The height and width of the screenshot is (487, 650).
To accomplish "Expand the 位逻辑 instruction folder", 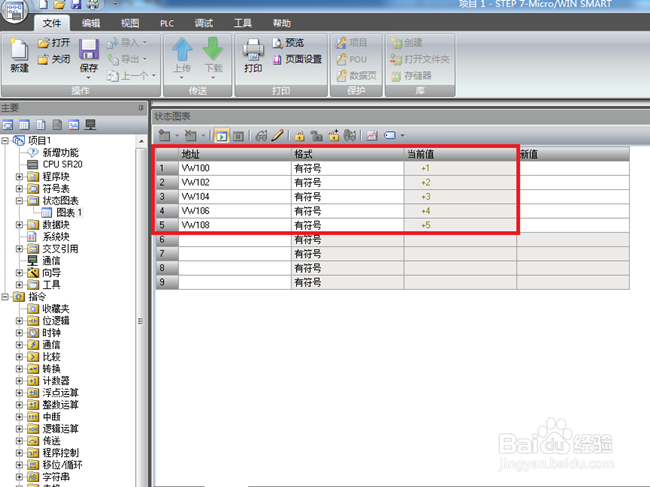I will [19, 321].
